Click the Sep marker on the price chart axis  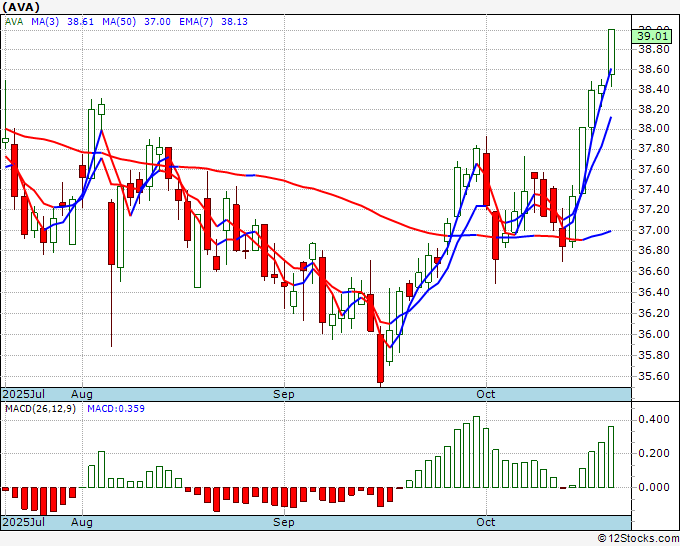point(284,394)
